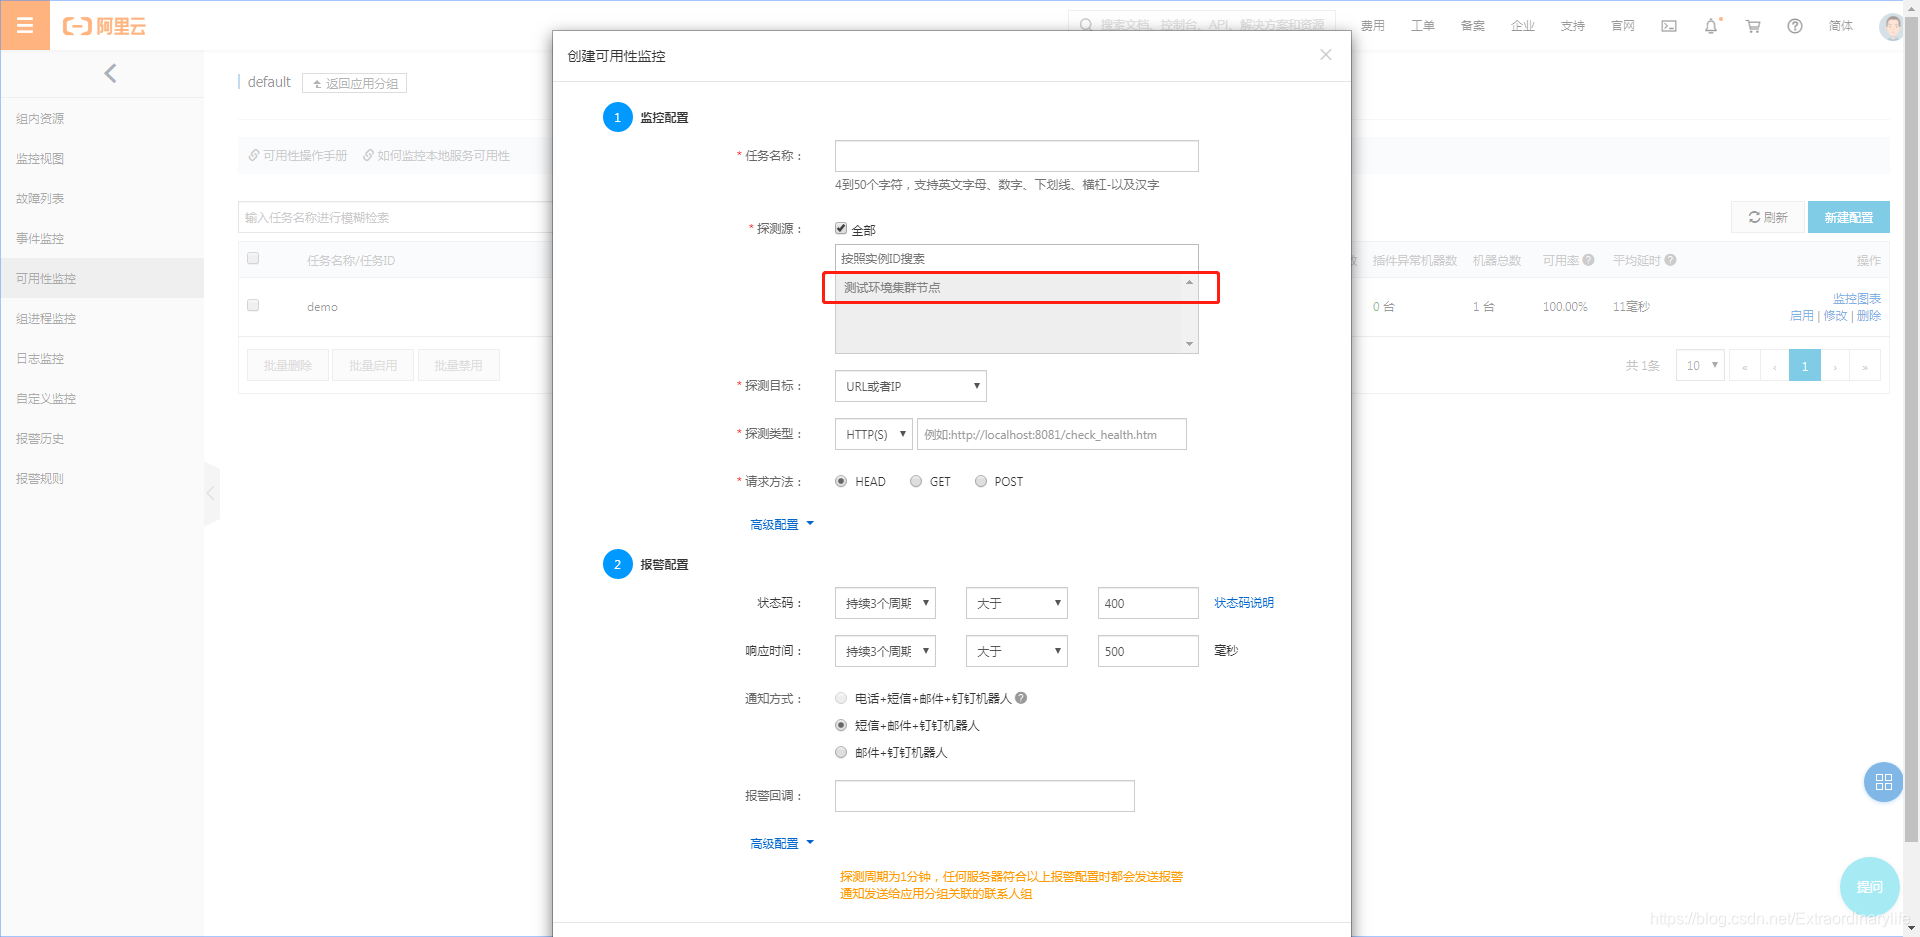Open 组内资源 in sidebar
This screenshot has height=937, width=1920.
tap(40, 118)
